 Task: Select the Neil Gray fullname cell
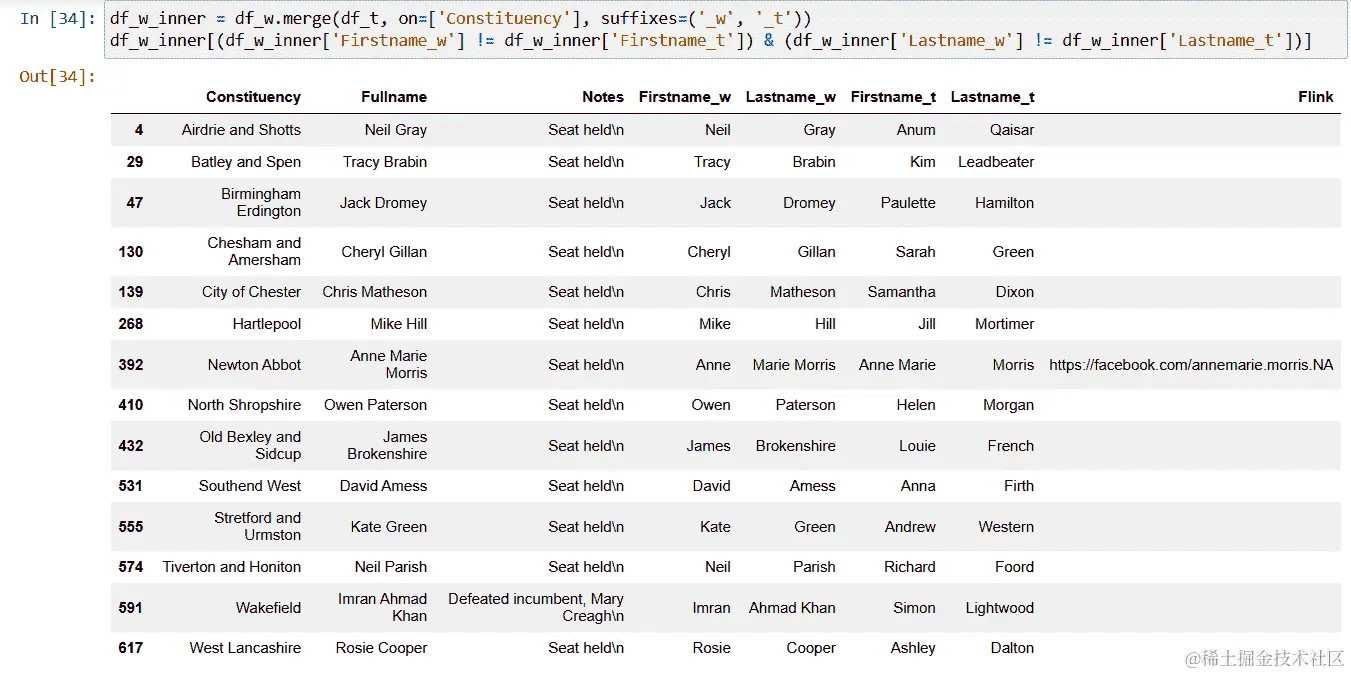point(396,130)
